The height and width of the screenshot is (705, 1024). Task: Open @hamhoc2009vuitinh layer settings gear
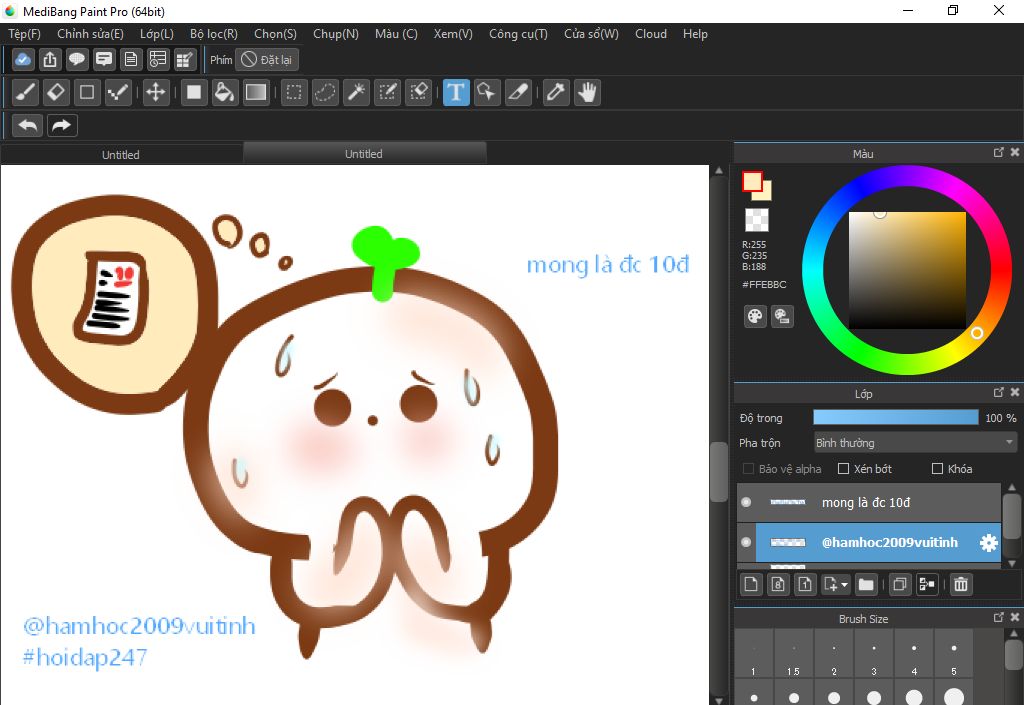(x=988, y=542)
